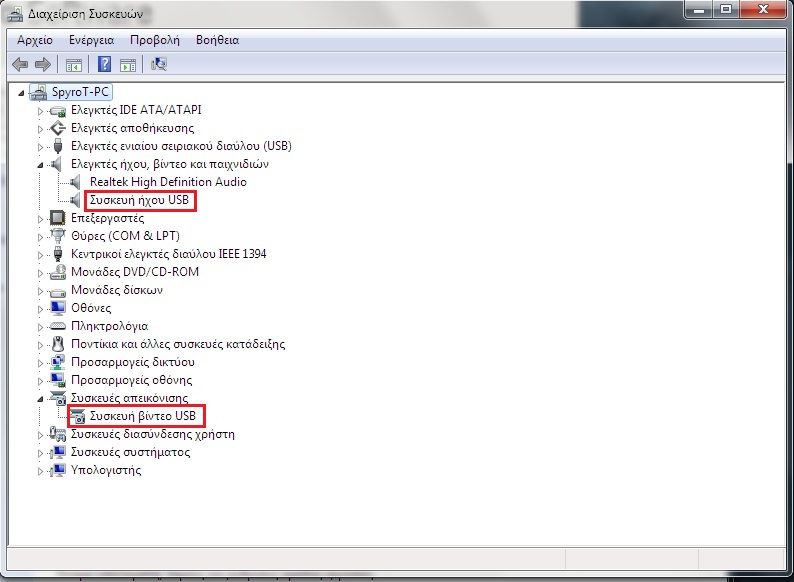Select the SpyroT-PC tree label
Viewport: 794px width, 582px height.
[x=80, y=92]
